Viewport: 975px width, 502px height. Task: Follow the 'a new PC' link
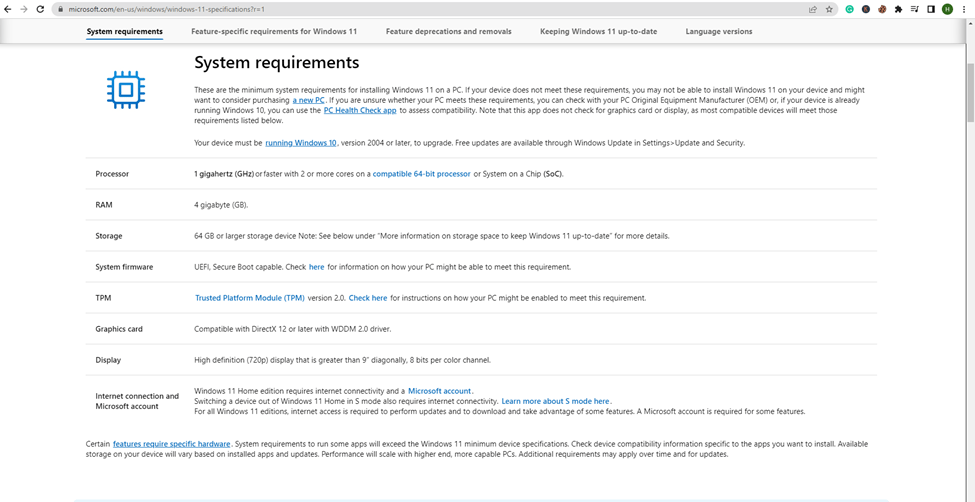(309, 100)
